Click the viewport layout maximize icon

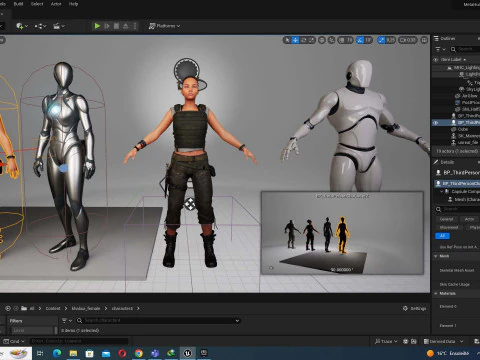point(424,40)
